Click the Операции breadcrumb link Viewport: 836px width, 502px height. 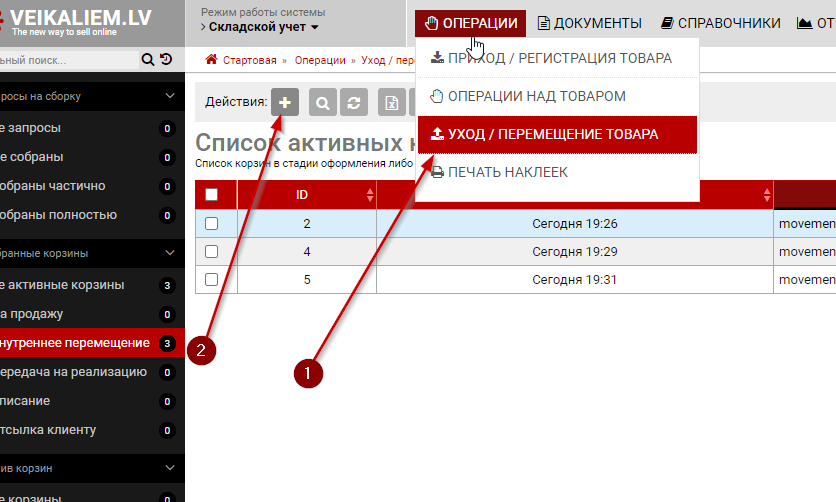320,60
